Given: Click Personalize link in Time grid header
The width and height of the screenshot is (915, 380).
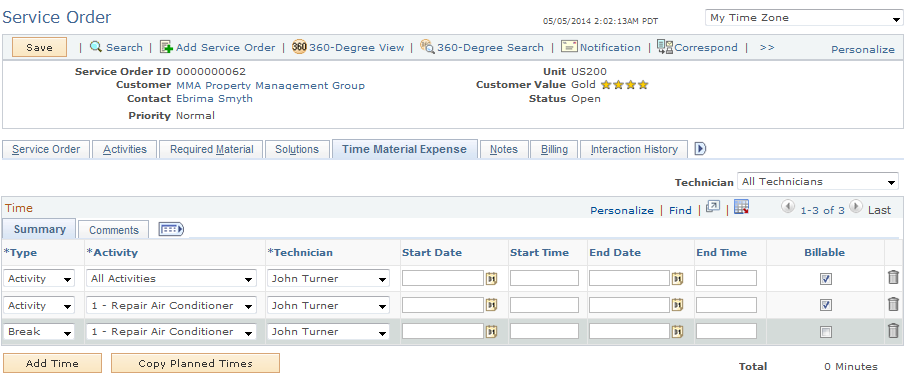Looking at the screenshot, I should pyautogui.click(x=622, y=210).
